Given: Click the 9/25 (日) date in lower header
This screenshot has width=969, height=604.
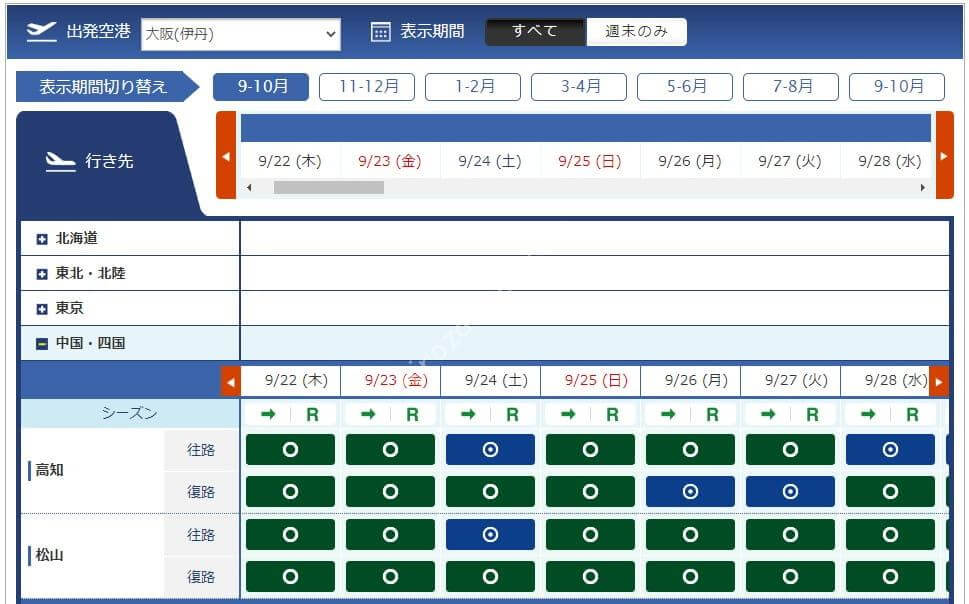Looking at the screenshot, I should 596,380.
